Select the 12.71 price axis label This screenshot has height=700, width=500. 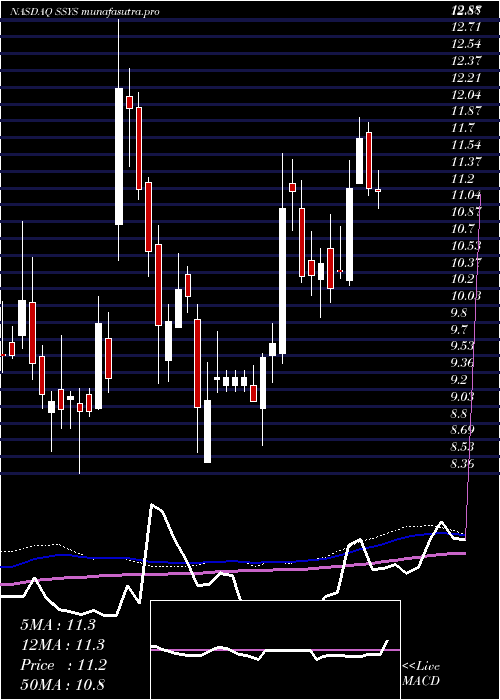tap(466, 27)
